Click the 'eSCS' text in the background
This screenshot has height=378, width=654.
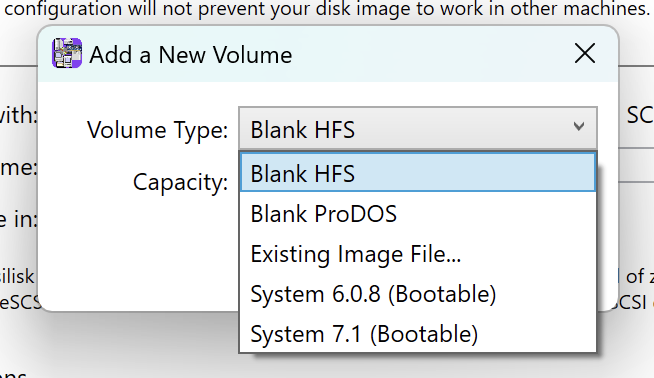click(x=20, y=302)
